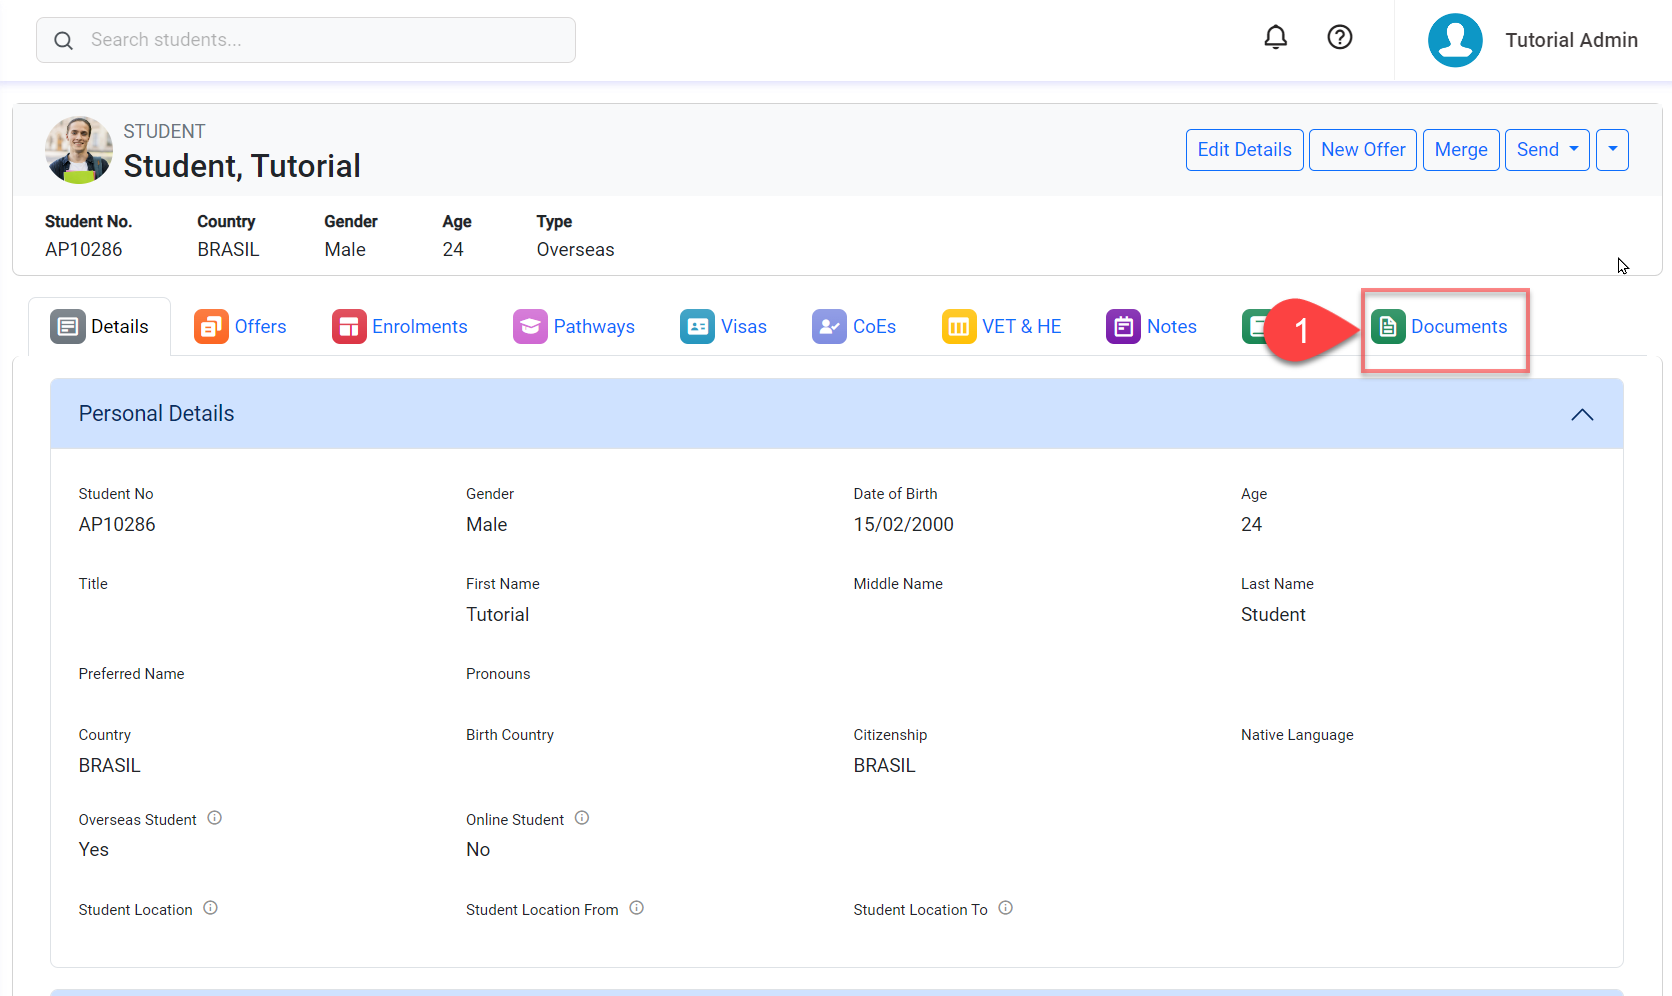1672x996 pixels.
Task: Go to the Enrolments tab
Action: pyautogui.click(x=400, y=327)
